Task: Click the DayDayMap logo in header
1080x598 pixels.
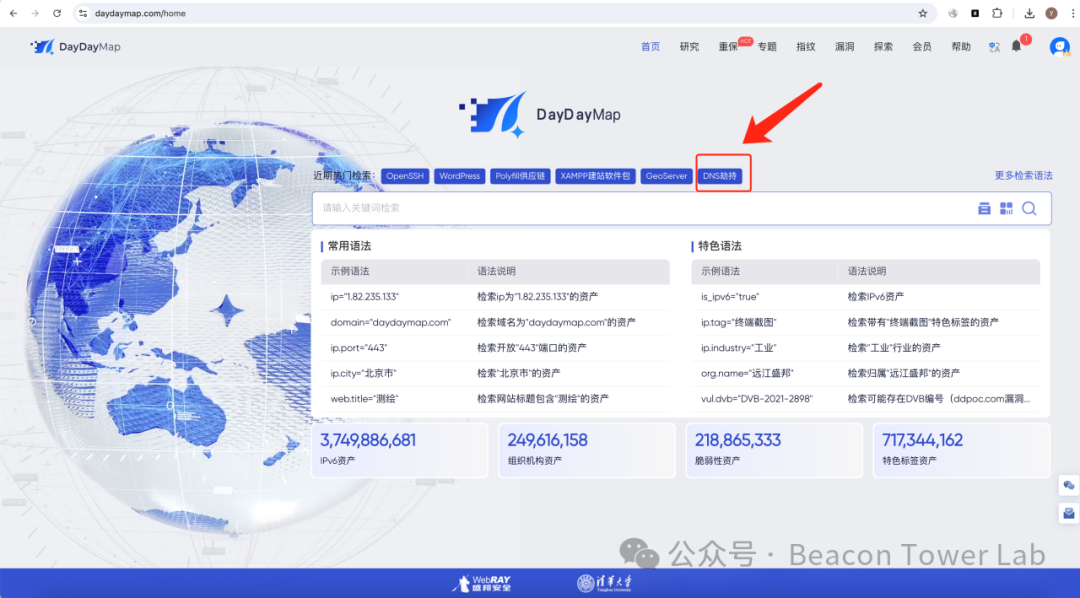Action: (x=76, y=46)
